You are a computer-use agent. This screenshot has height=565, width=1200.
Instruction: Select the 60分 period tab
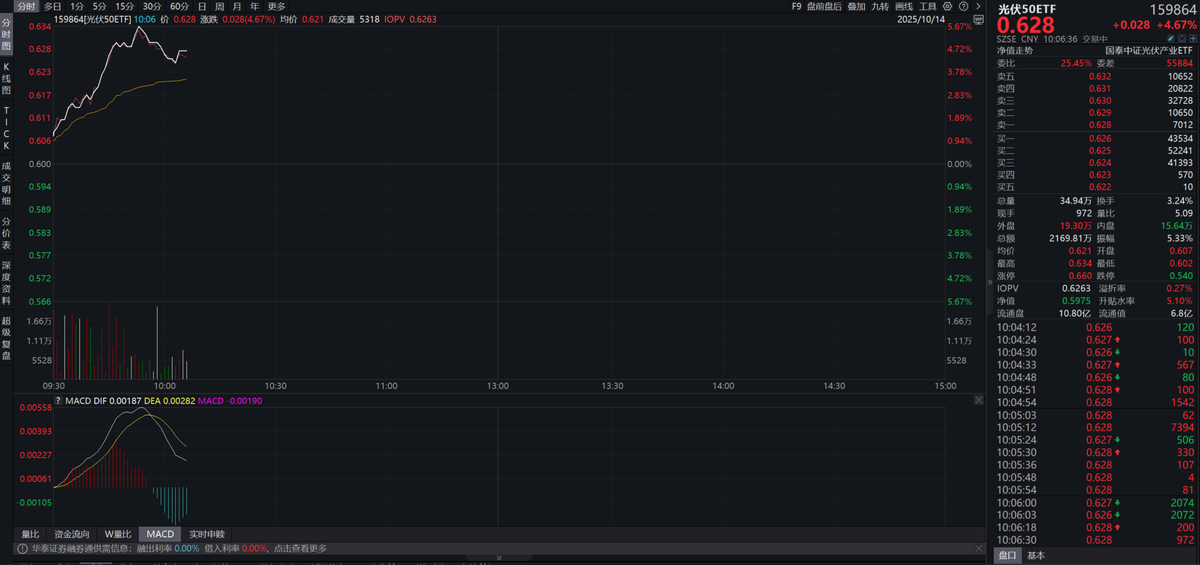coord(179,6)
